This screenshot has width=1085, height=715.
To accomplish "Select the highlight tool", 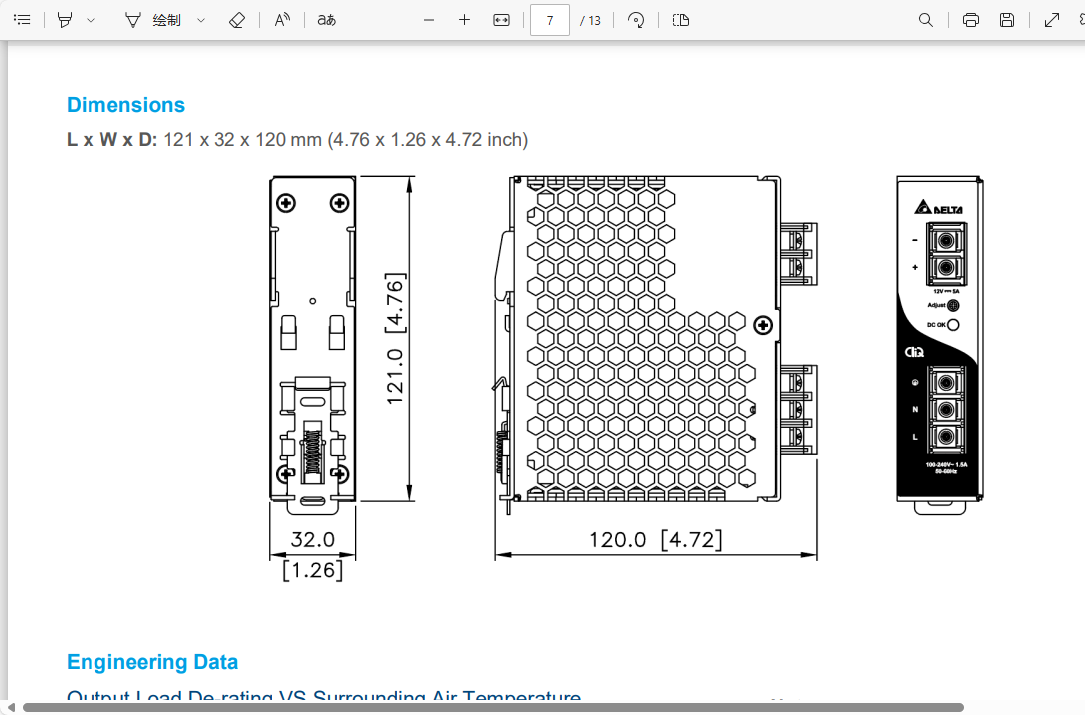I will coord(65,20).
